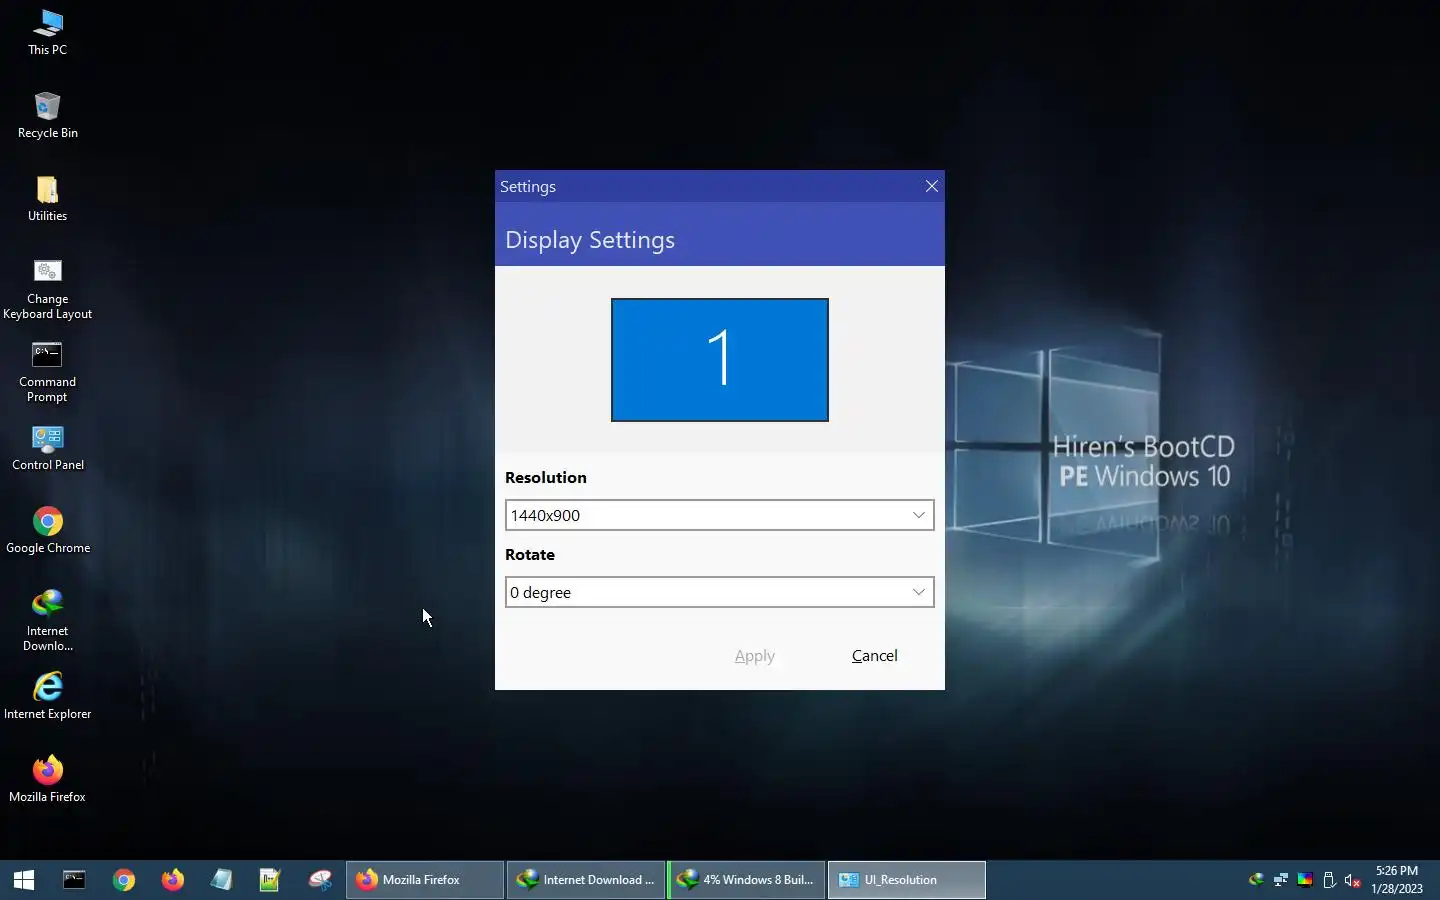Click the colorful display tray icon

click(x=1305, y=880)
